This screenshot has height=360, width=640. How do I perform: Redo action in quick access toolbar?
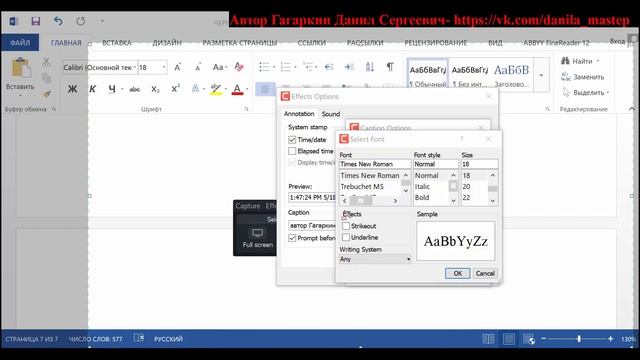pos(81,21)
